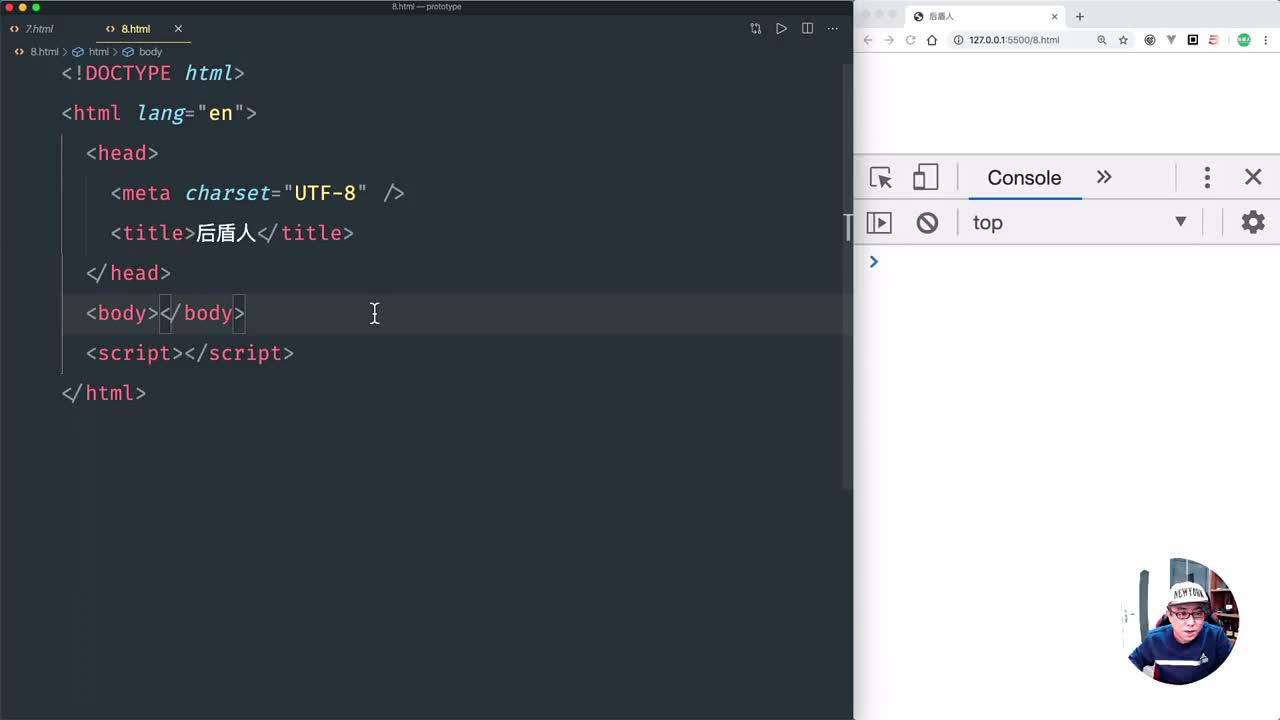The width and height of the screenshot is (1280, 720).
Task: Open the spiral circular browser extension icon
Action: [x=1149, y=40]
